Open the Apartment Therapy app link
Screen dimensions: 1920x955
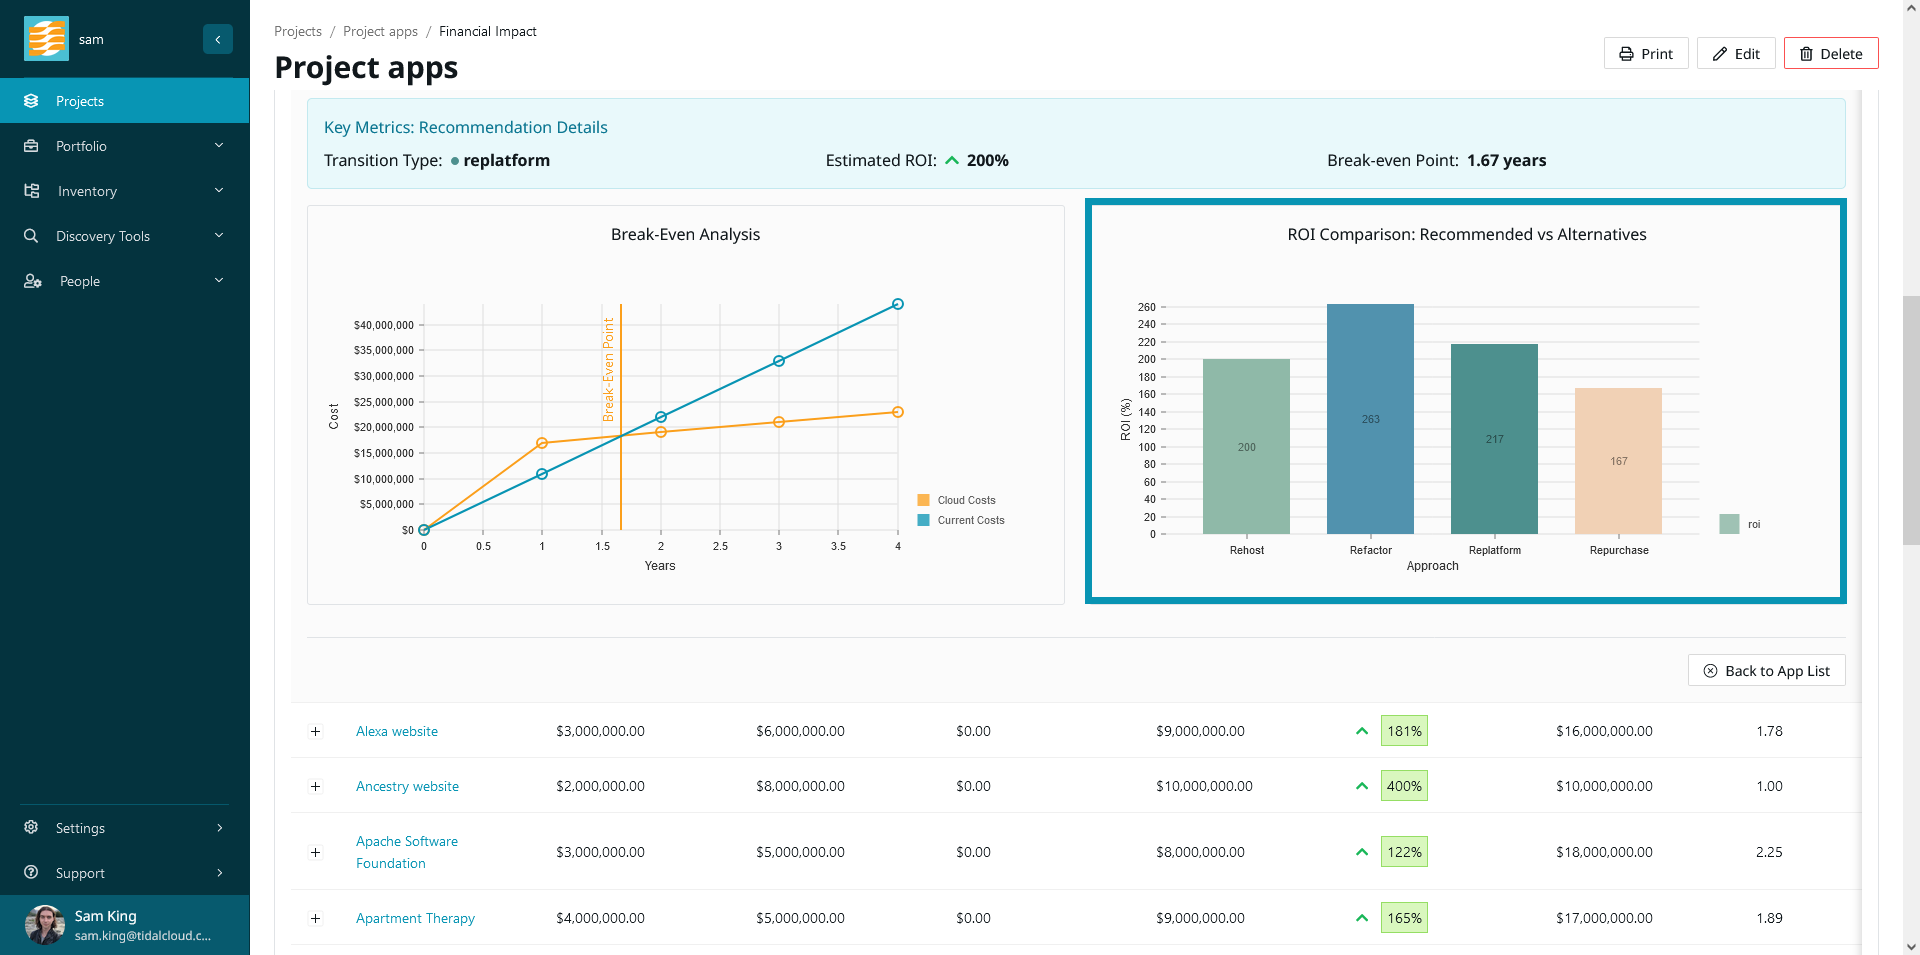(415, 918)
